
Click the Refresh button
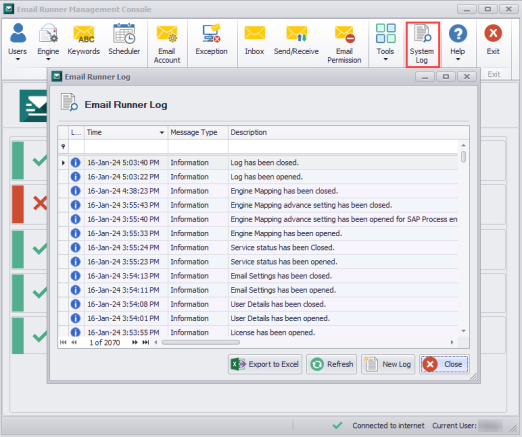click(332, 364)
